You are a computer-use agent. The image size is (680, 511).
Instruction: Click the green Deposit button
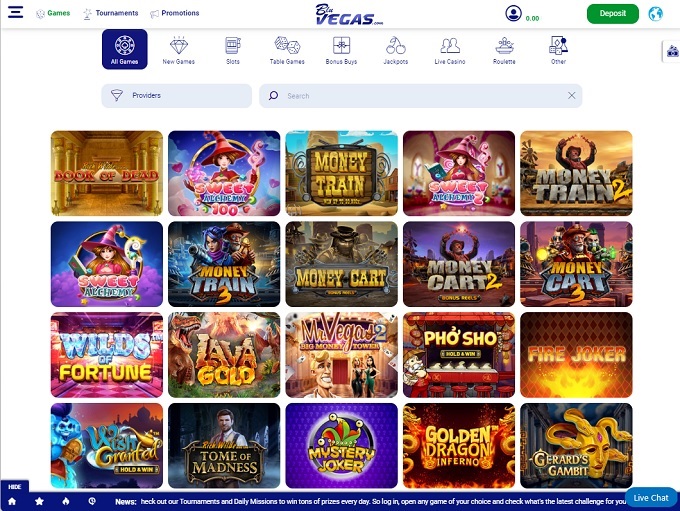612,13
